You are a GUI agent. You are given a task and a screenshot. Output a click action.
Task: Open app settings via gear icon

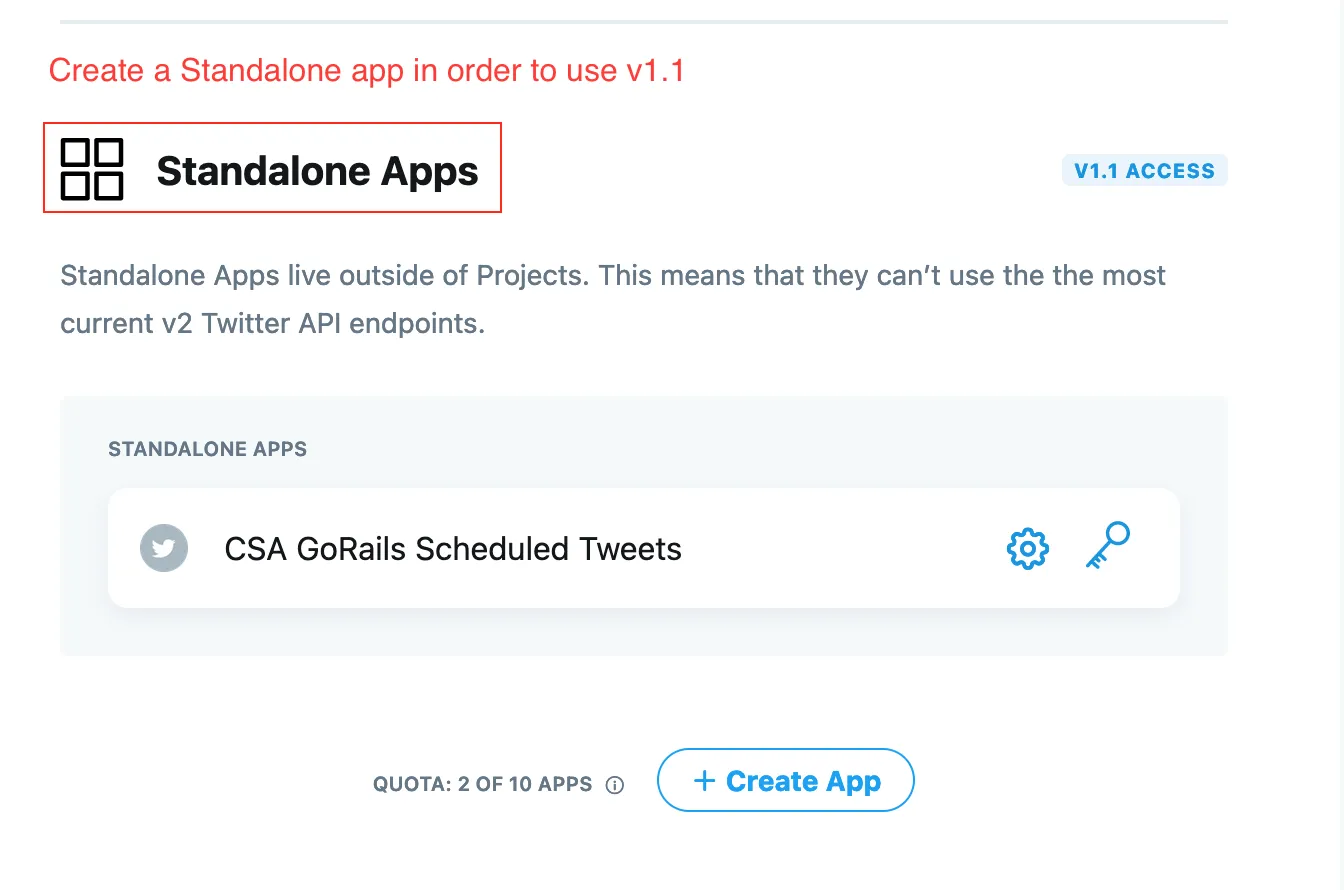(x=1027, y=549)
